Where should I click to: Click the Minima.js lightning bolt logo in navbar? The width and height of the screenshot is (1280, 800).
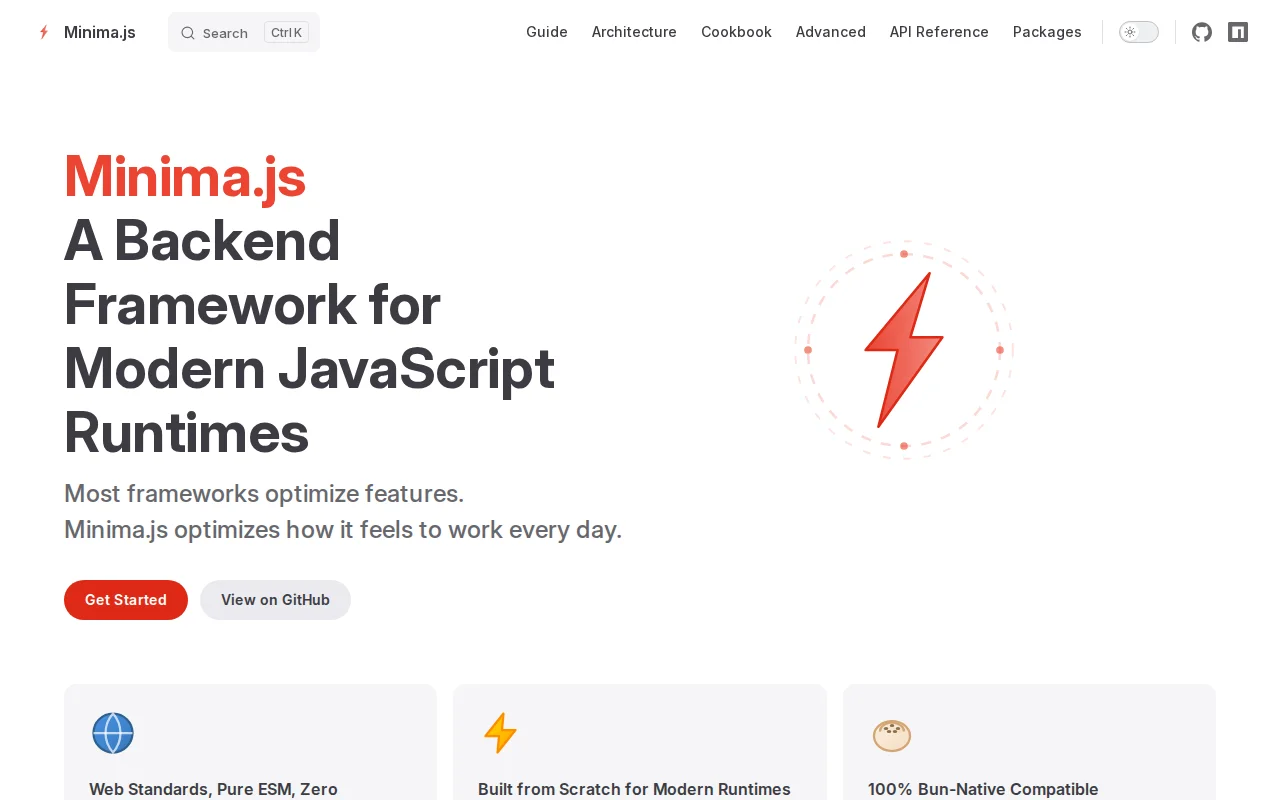[44, 32]
